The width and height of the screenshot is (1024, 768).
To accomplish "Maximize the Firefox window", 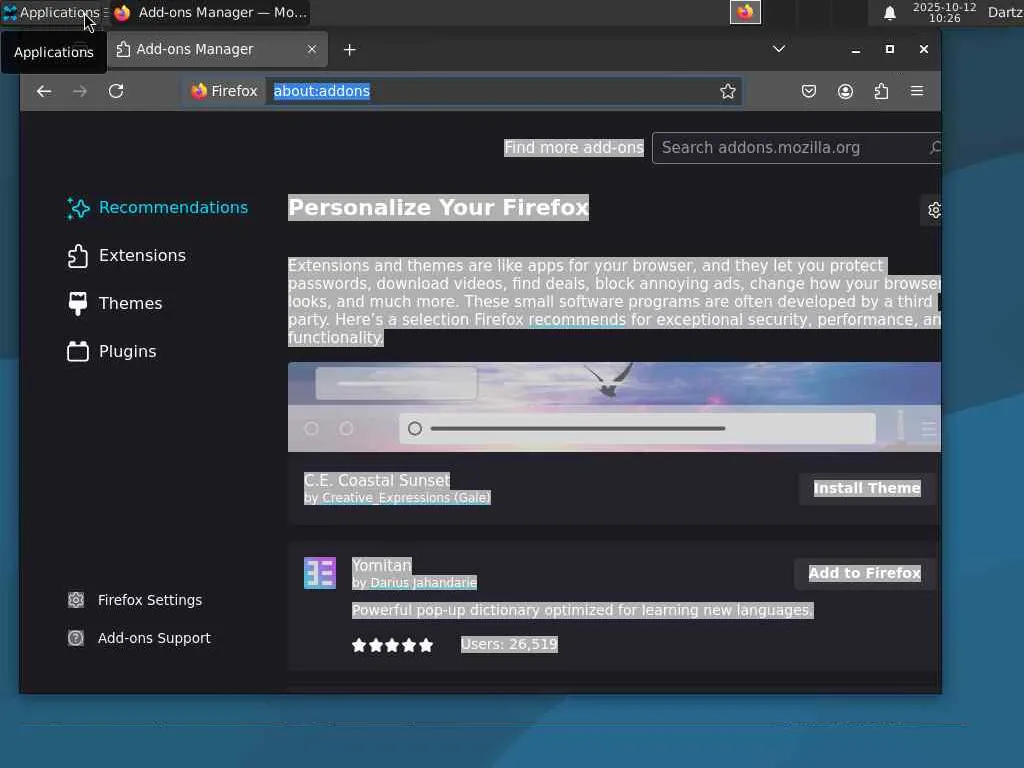I will (x=889, y=50).
